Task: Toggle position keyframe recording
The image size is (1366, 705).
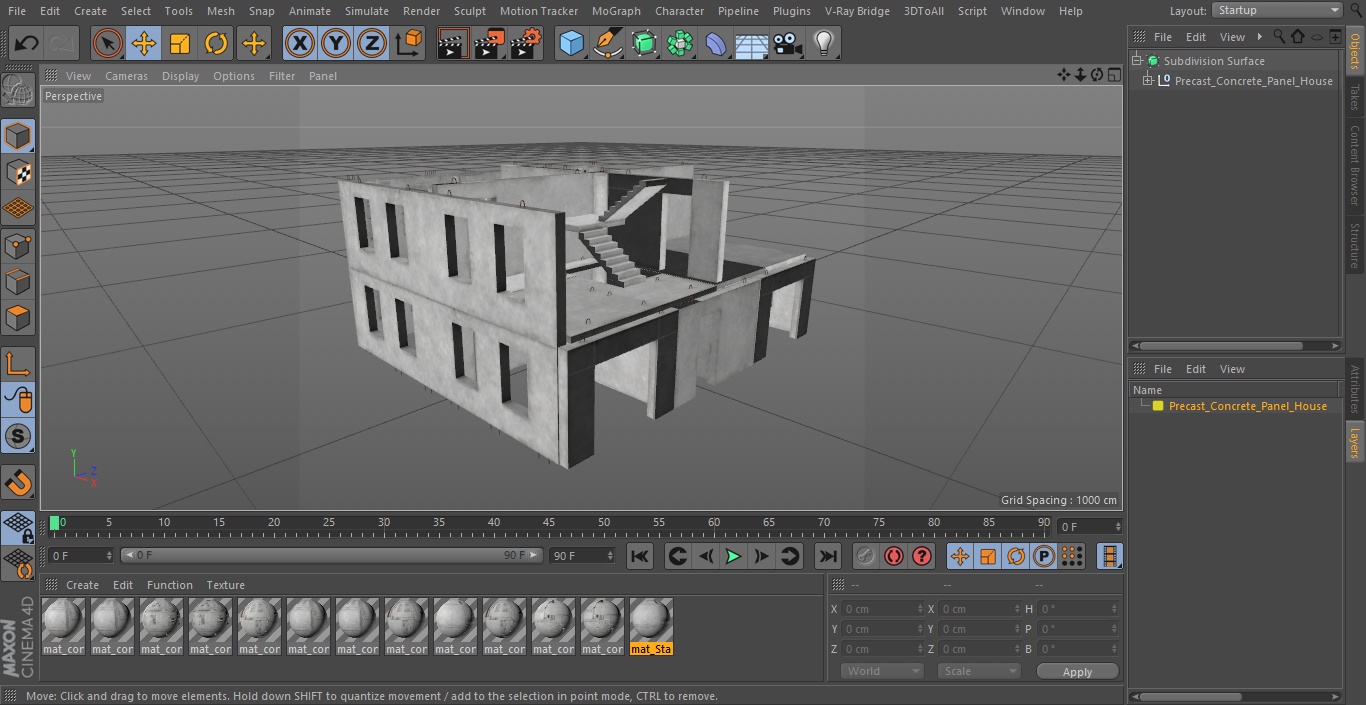Action: [x=960, y=556]
